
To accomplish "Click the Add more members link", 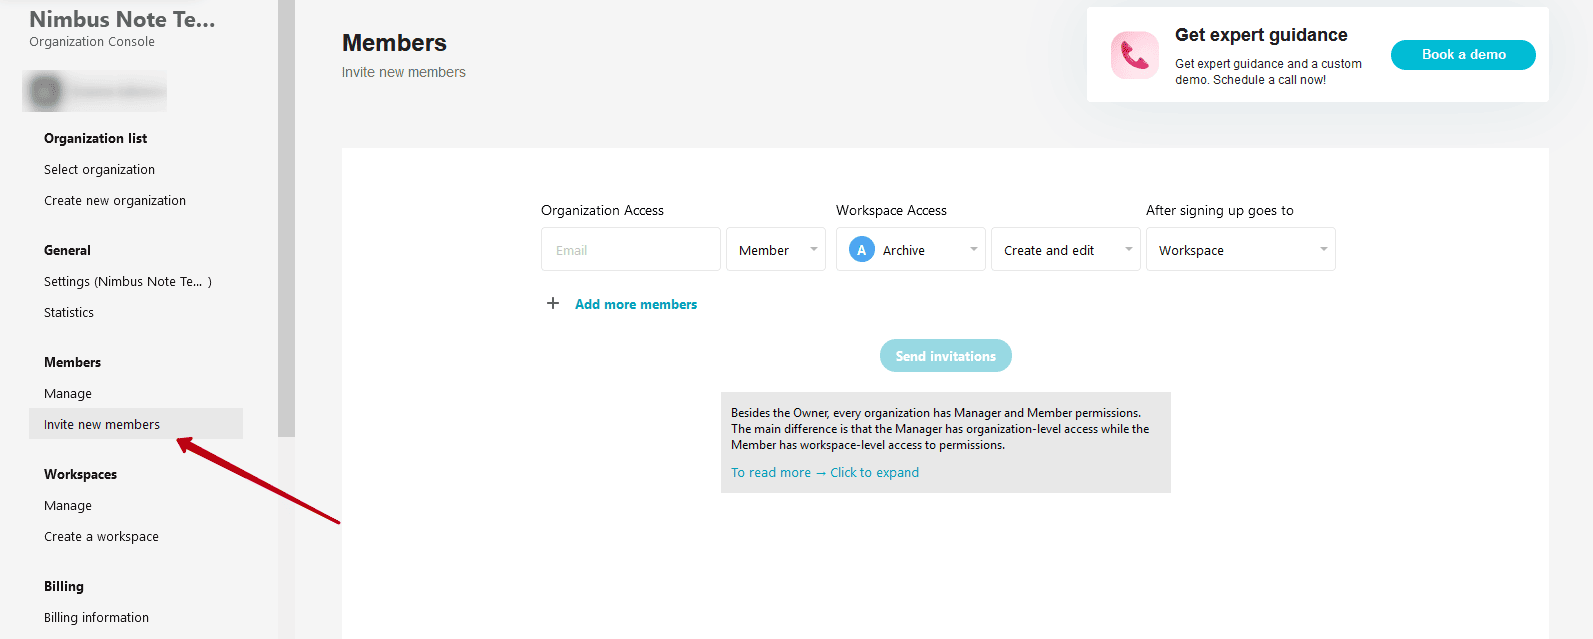I will [636, 304].
